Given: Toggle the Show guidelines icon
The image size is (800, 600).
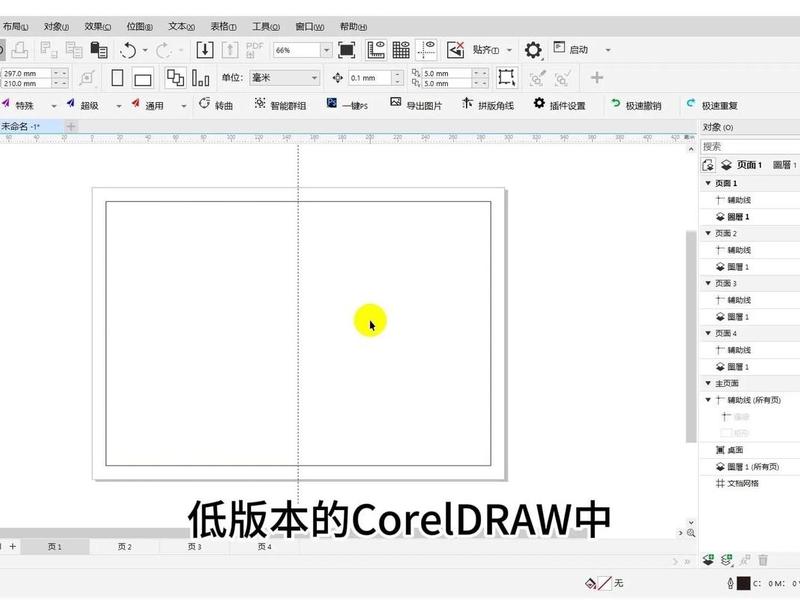Looking at the screenshot, I should coord(426,49).
